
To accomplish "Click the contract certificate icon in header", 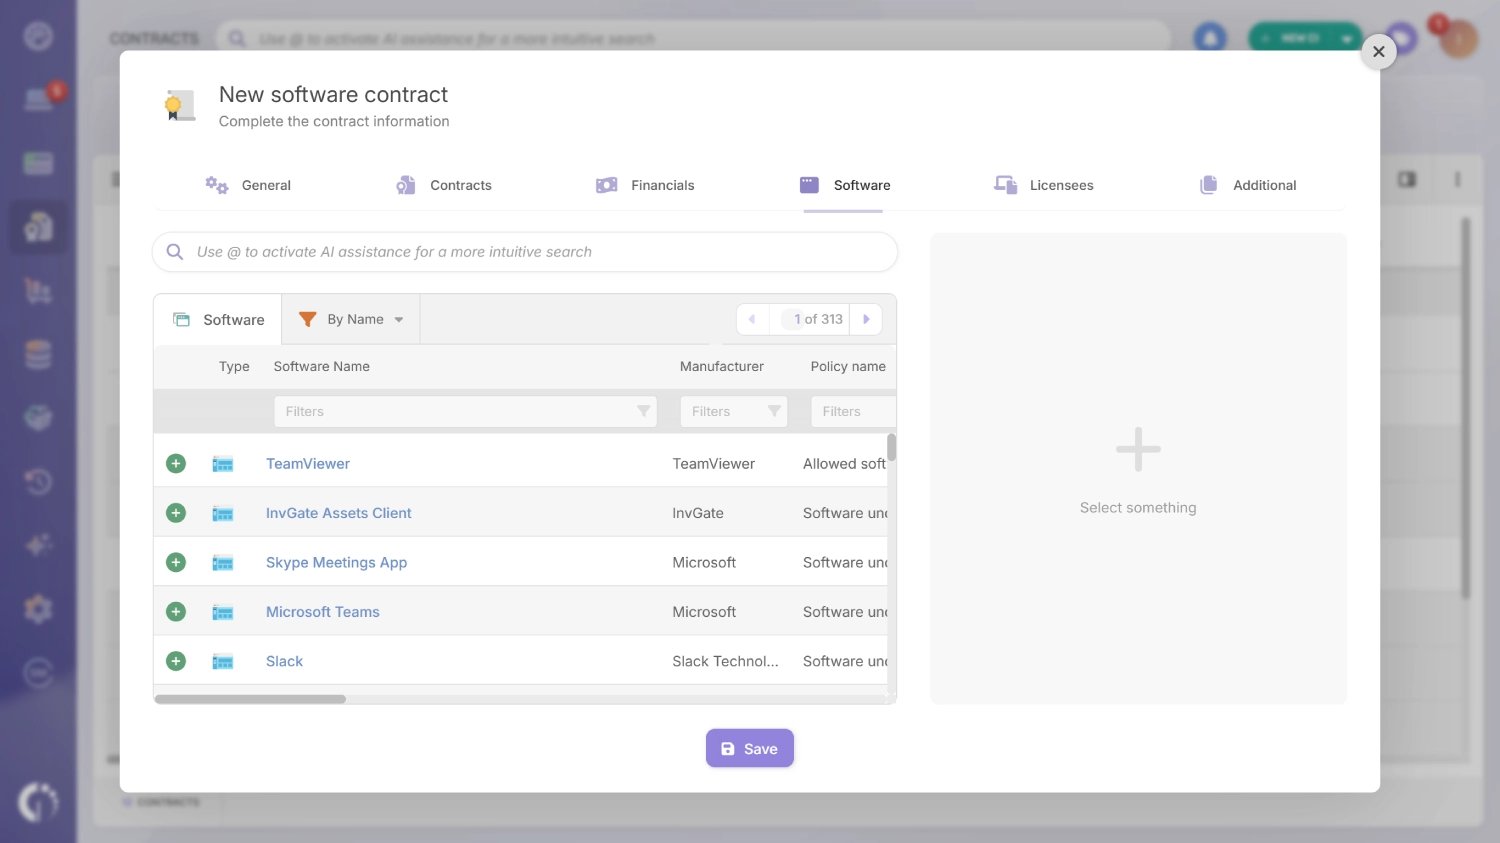I will tap(180, 105).
